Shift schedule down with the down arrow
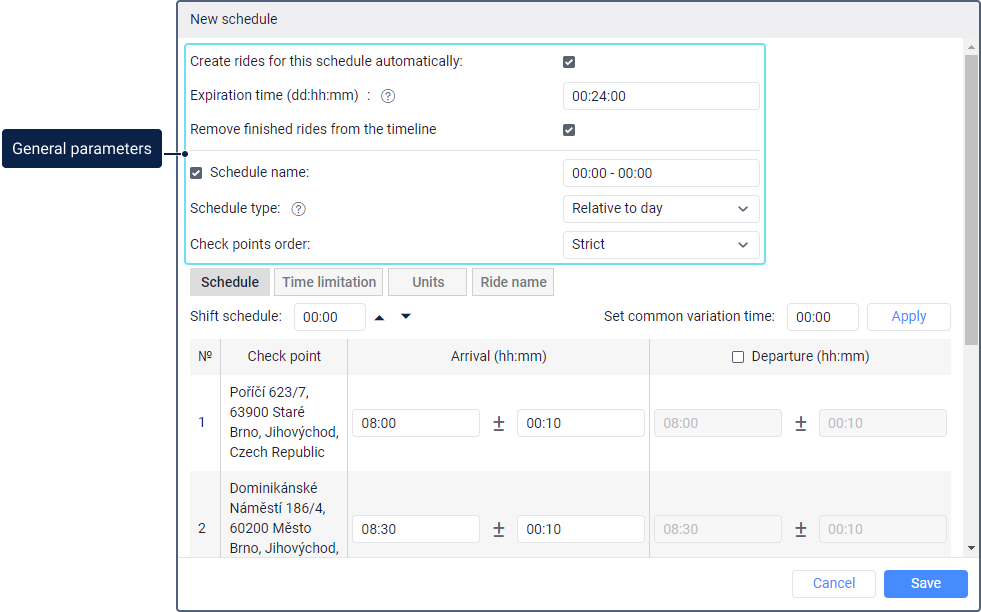The width and height of the screenshot is (981, 612). 406,317
